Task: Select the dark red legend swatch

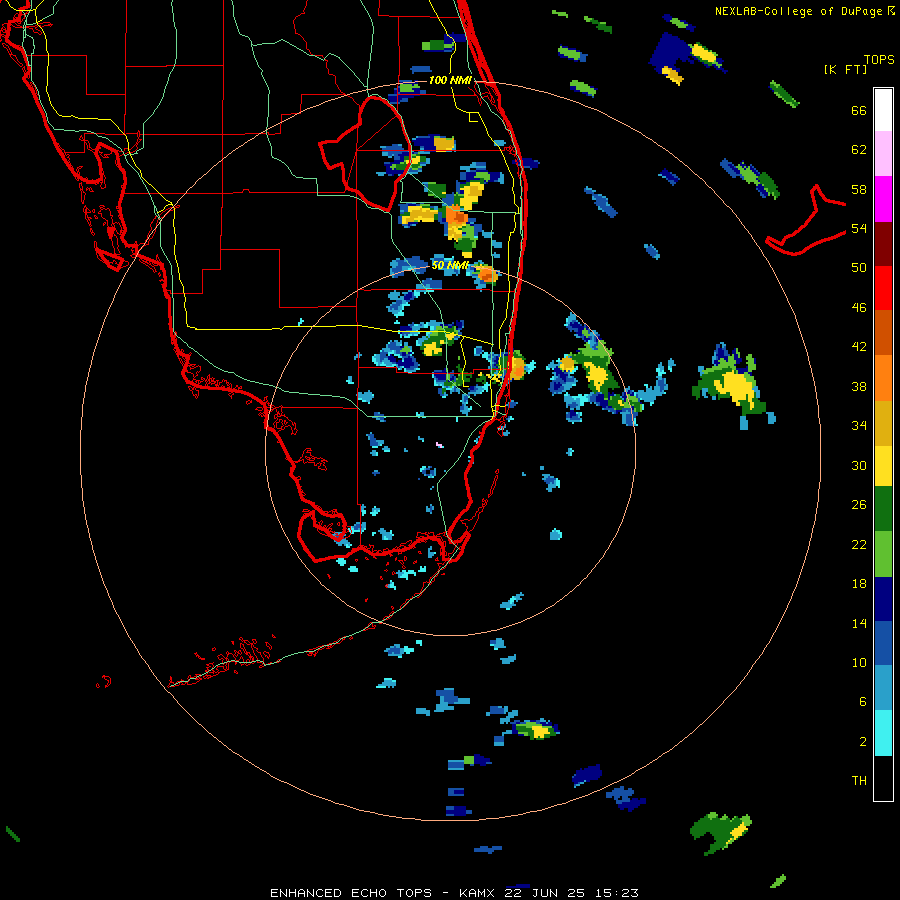Action: tap(883, 243)
